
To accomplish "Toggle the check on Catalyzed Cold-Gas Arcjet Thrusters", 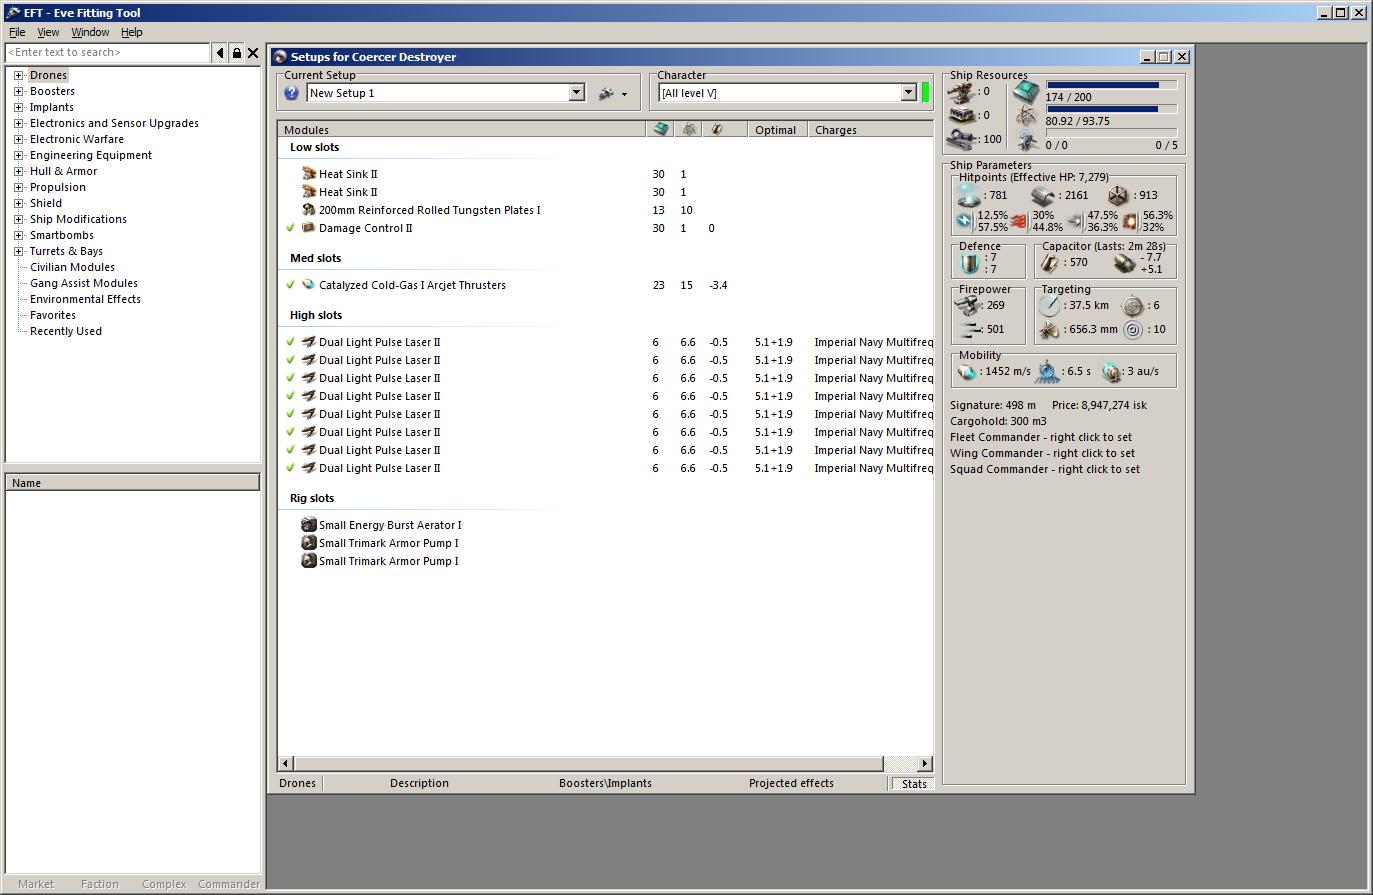I will tap(291, 285).
